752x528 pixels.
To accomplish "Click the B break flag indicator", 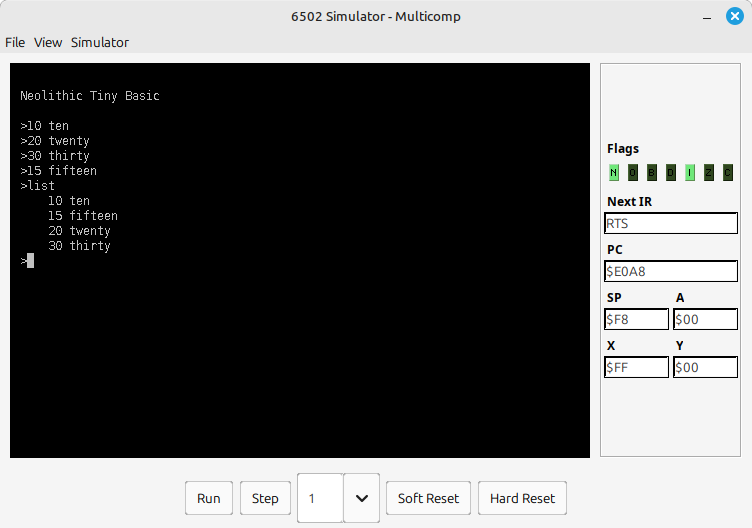I will click(x=651, y=173).
